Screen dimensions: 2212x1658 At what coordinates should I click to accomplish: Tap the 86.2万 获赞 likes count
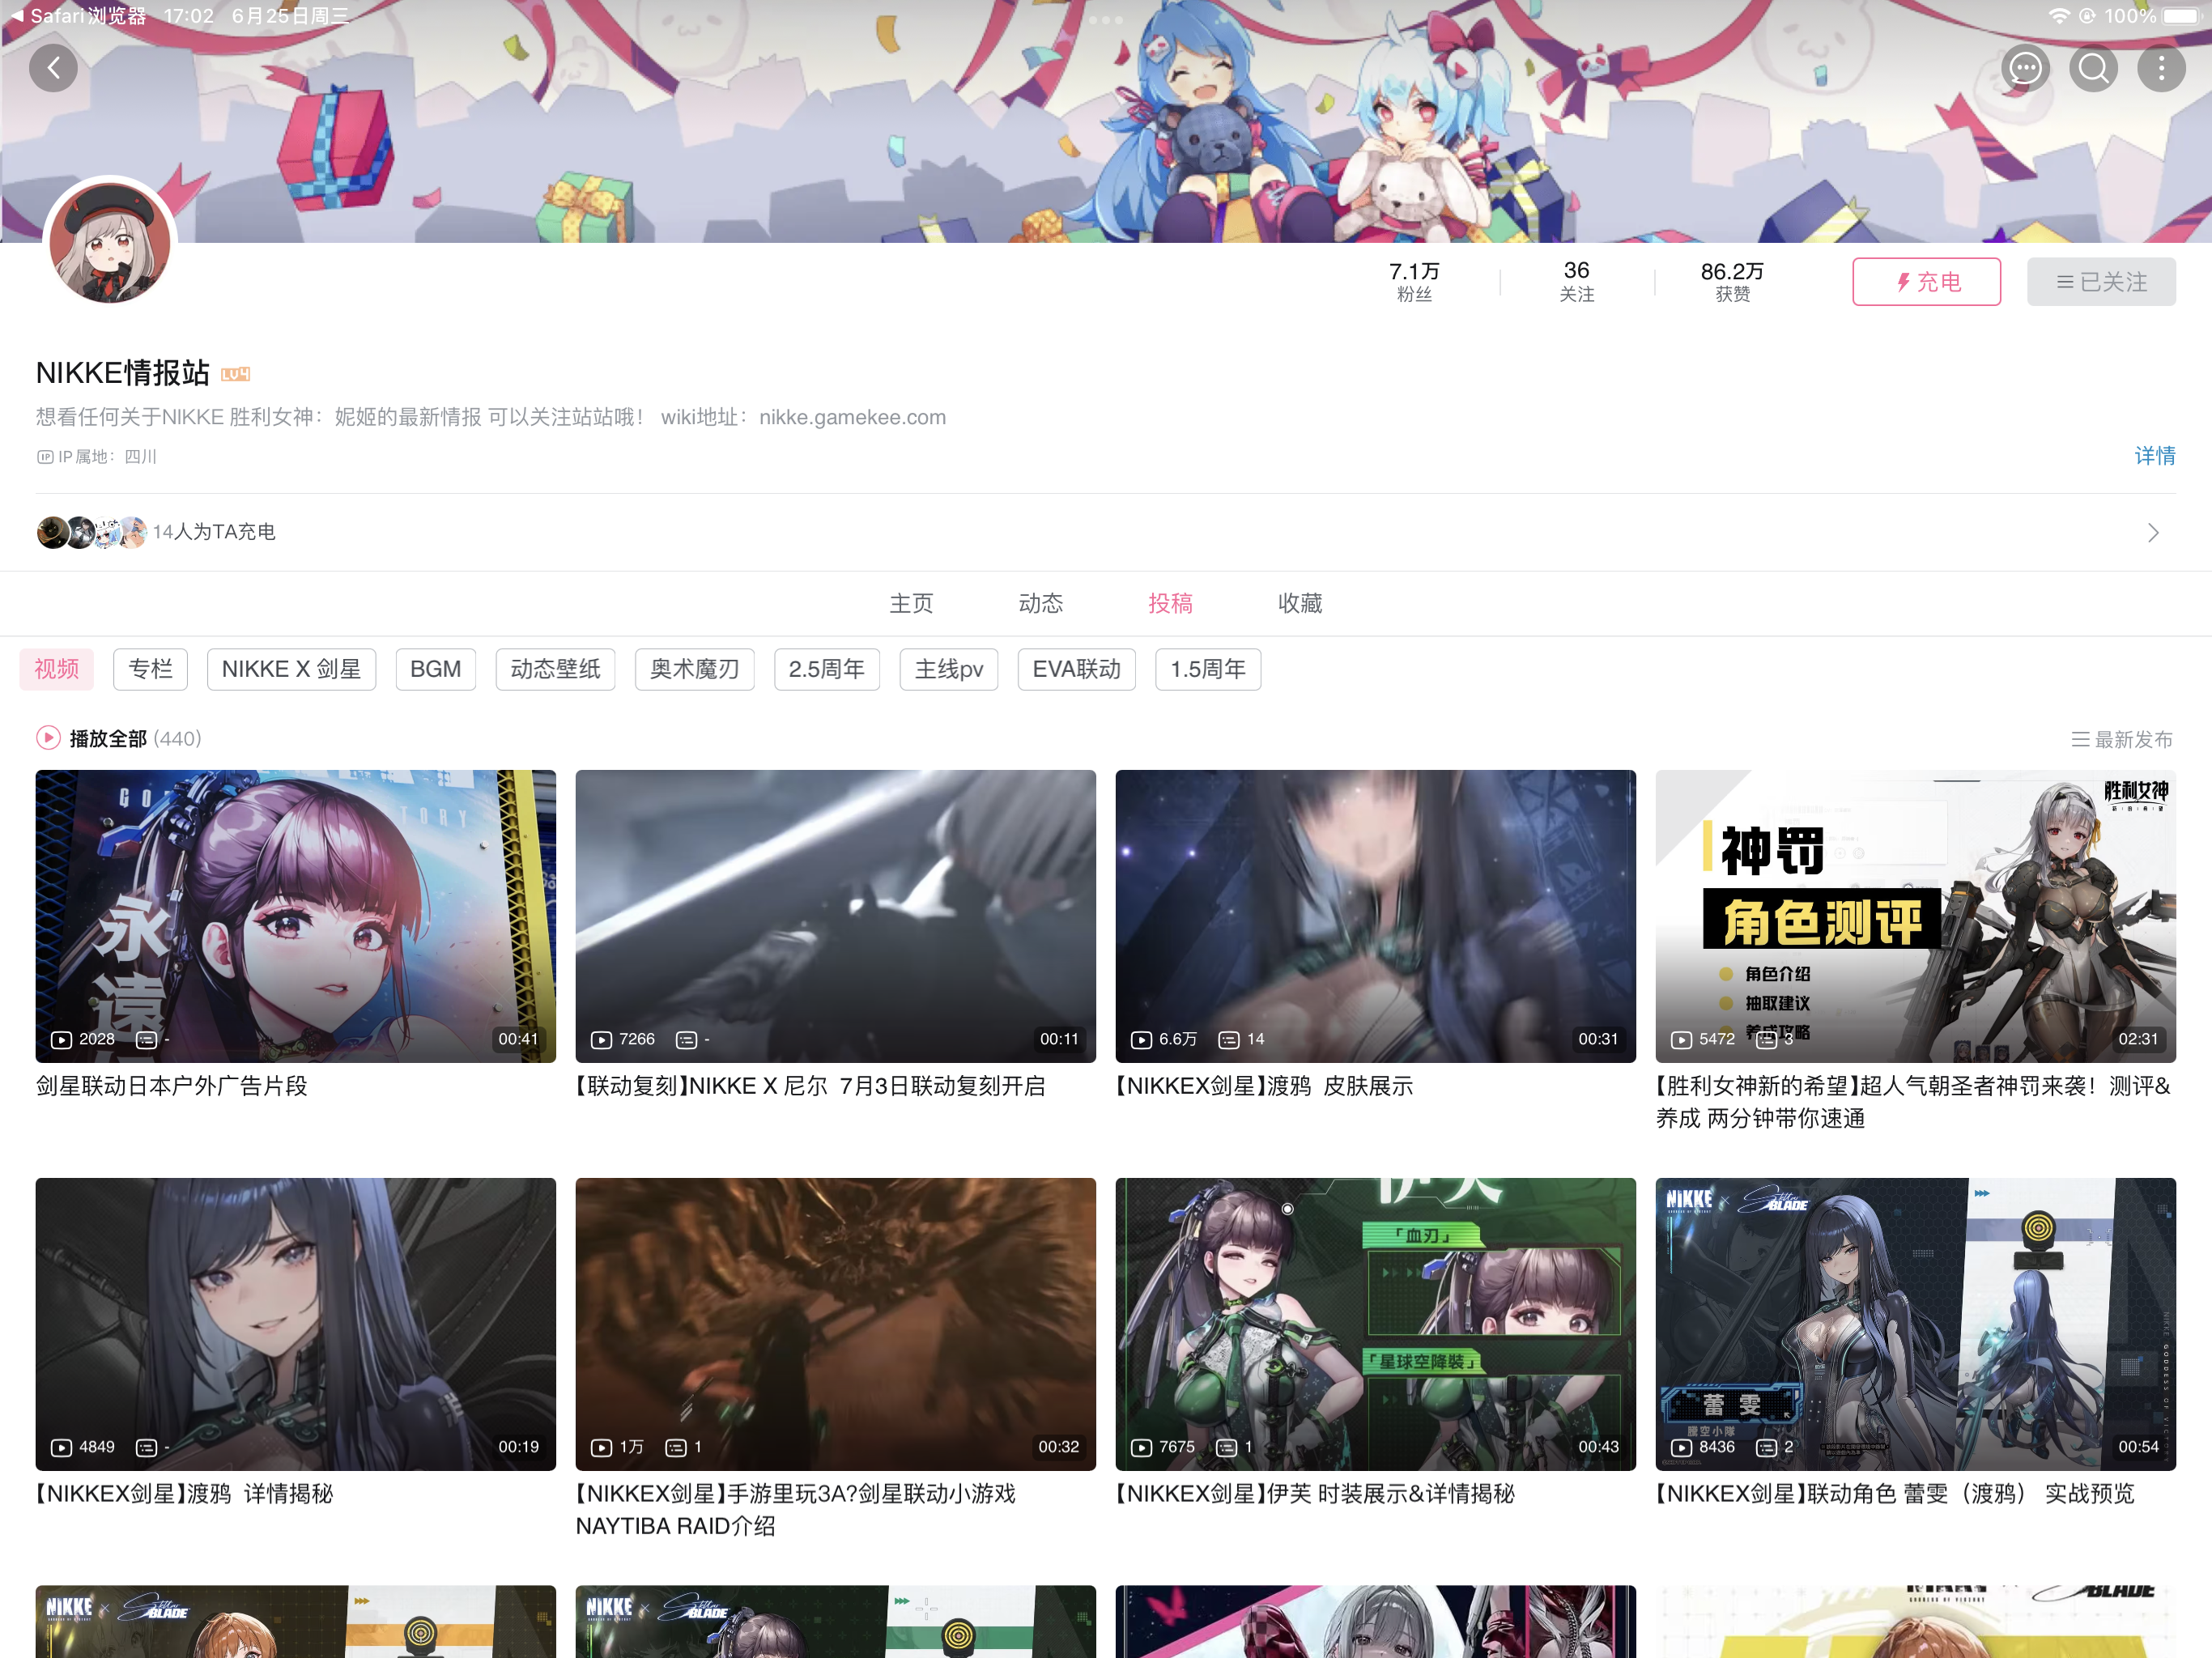pyautogui.click(x=1732, y=282)
